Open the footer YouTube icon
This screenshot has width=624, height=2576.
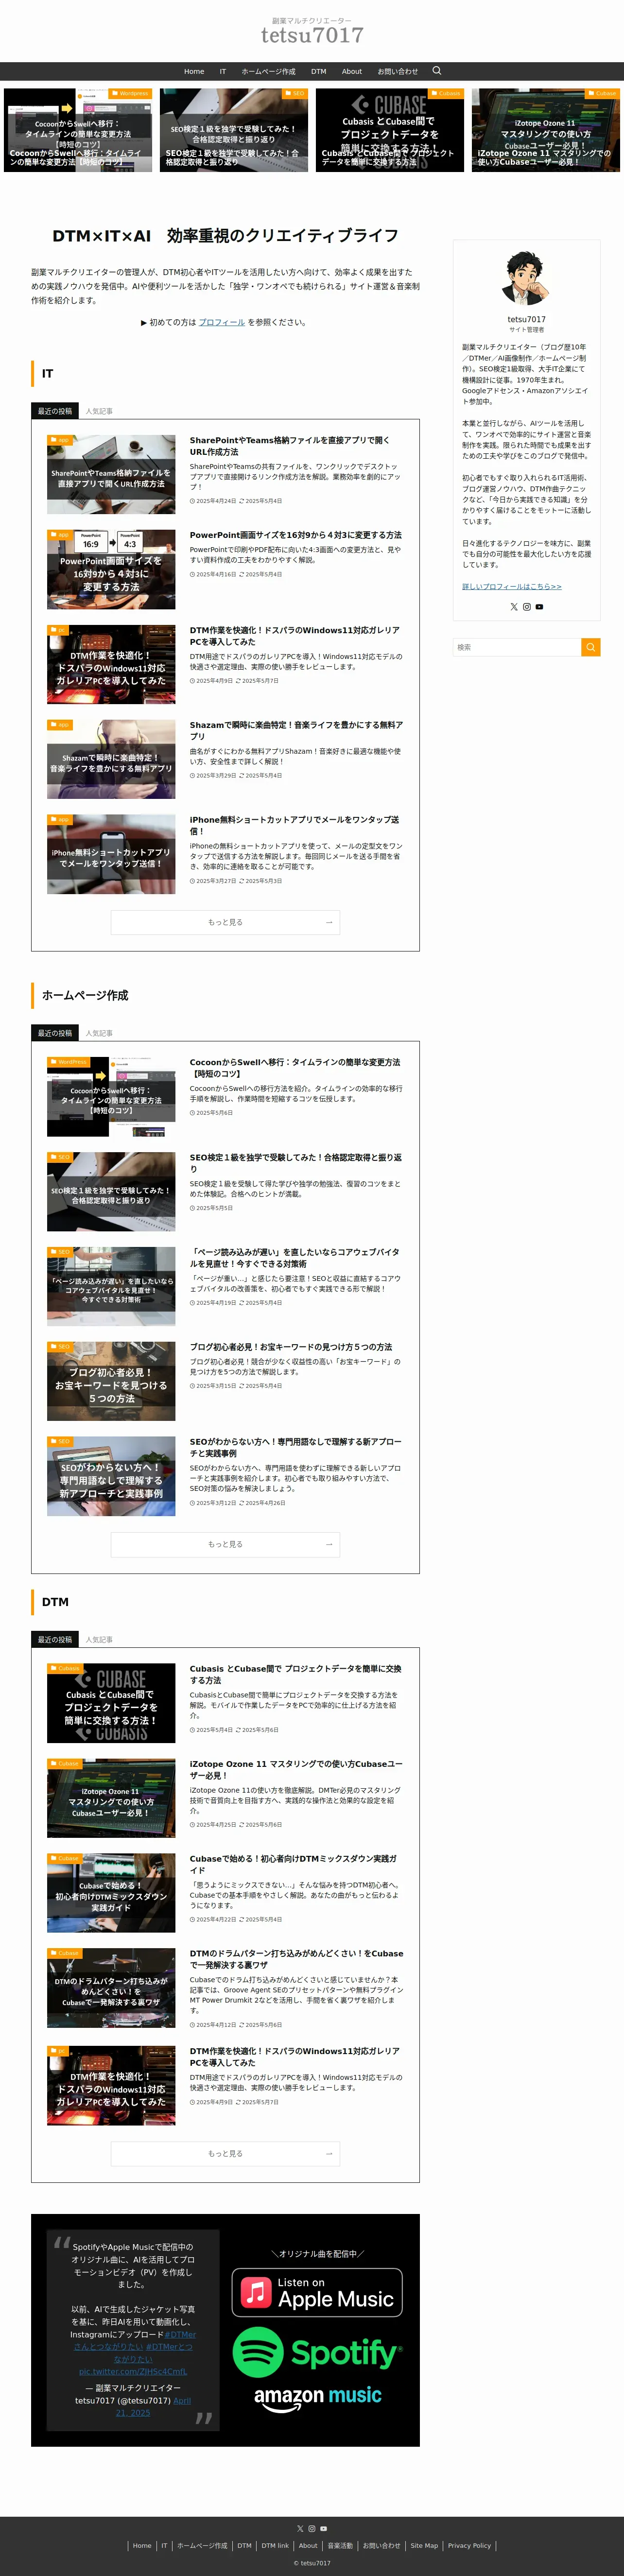point(323,2529)
